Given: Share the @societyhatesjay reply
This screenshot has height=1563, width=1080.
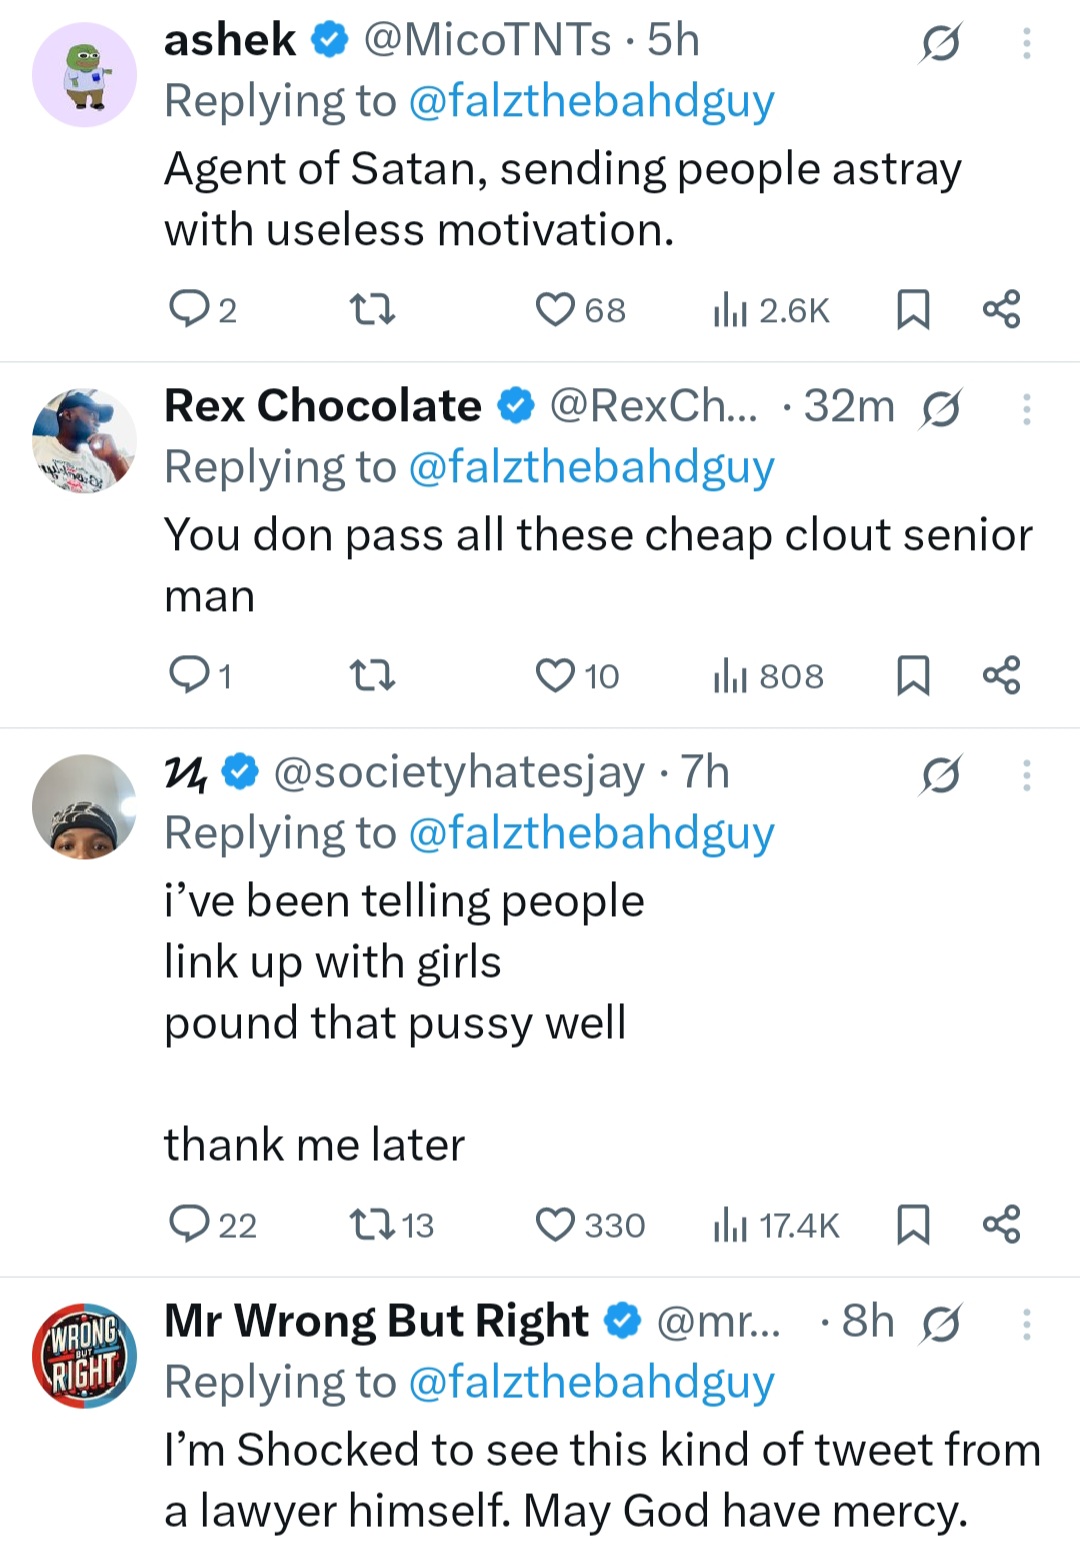Looking at the screenshot, I should click(x=1001, y=1225).
